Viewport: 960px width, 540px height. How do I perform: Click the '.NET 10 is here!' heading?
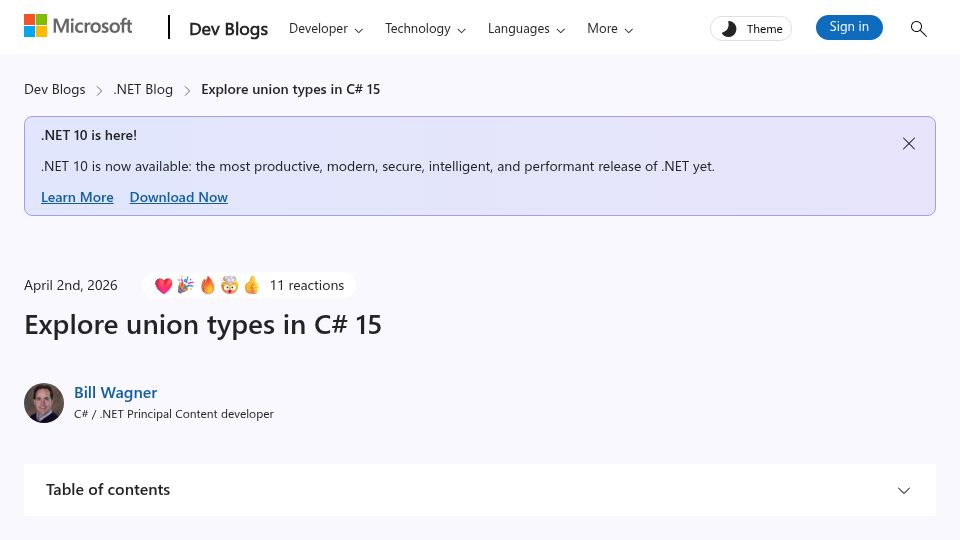coord(89,135)
